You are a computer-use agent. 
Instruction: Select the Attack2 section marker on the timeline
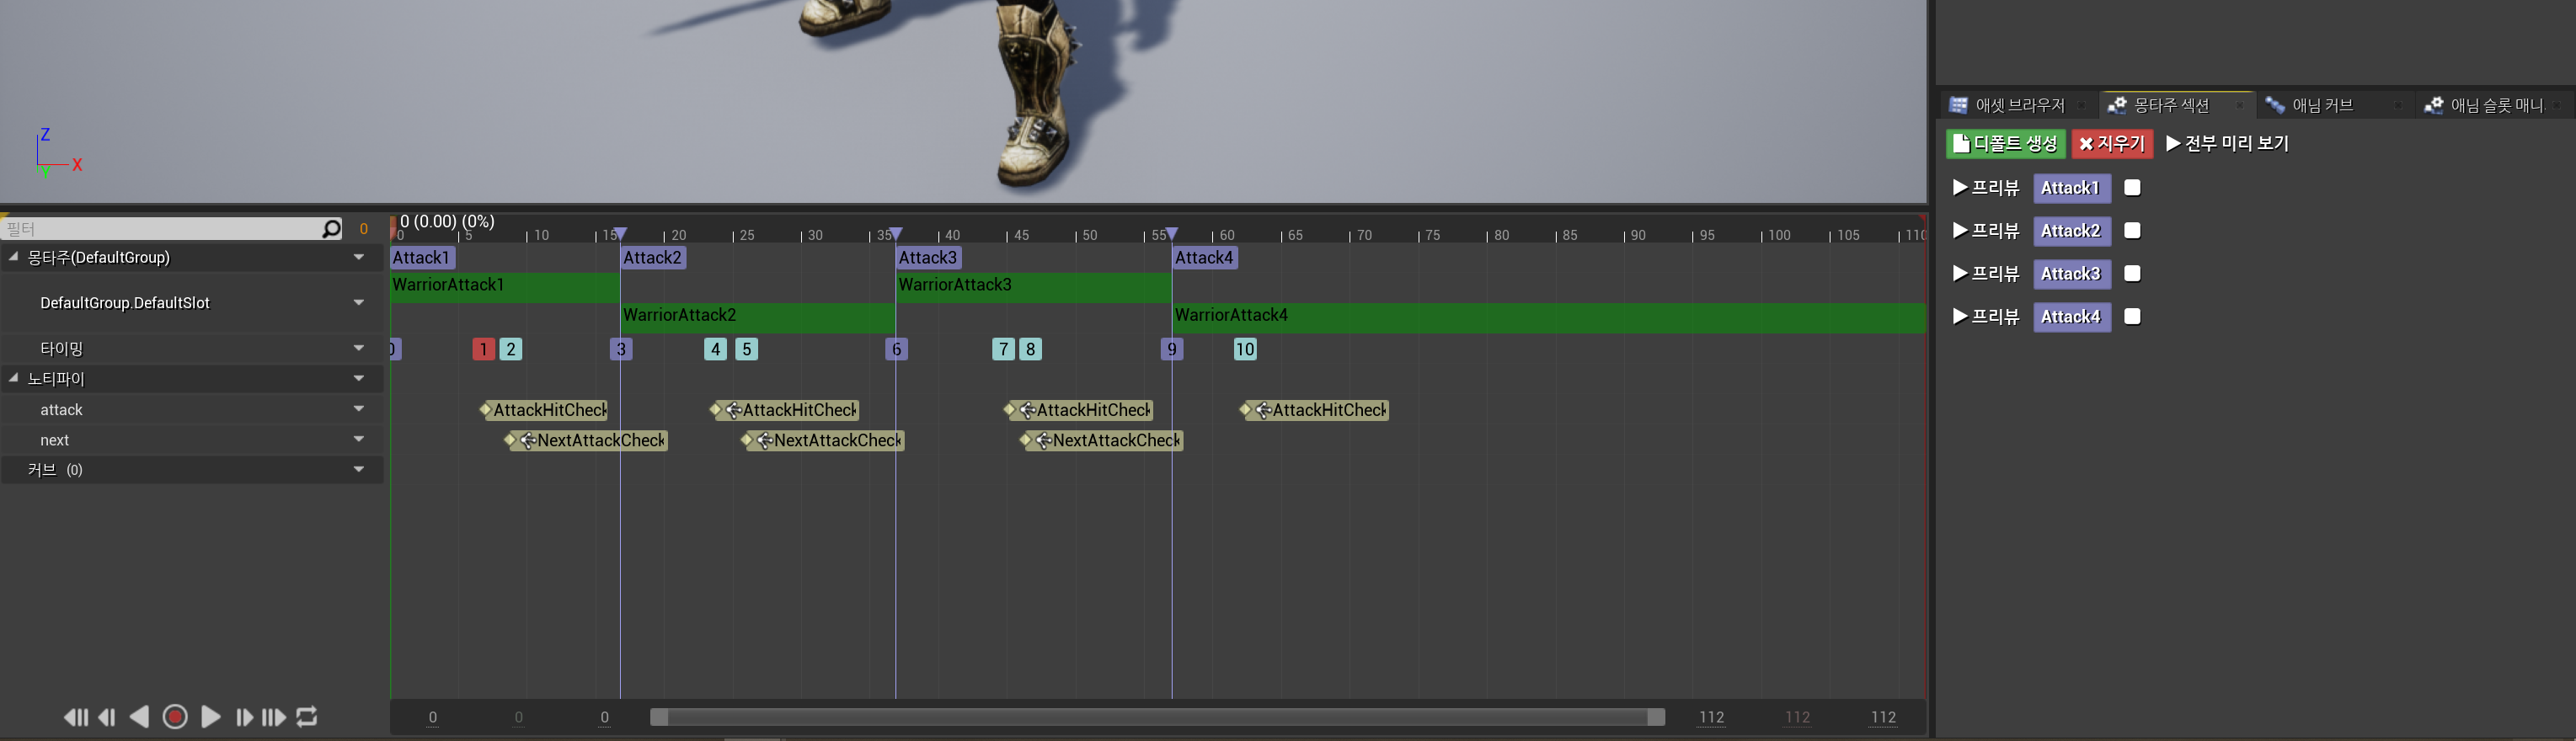653,258
